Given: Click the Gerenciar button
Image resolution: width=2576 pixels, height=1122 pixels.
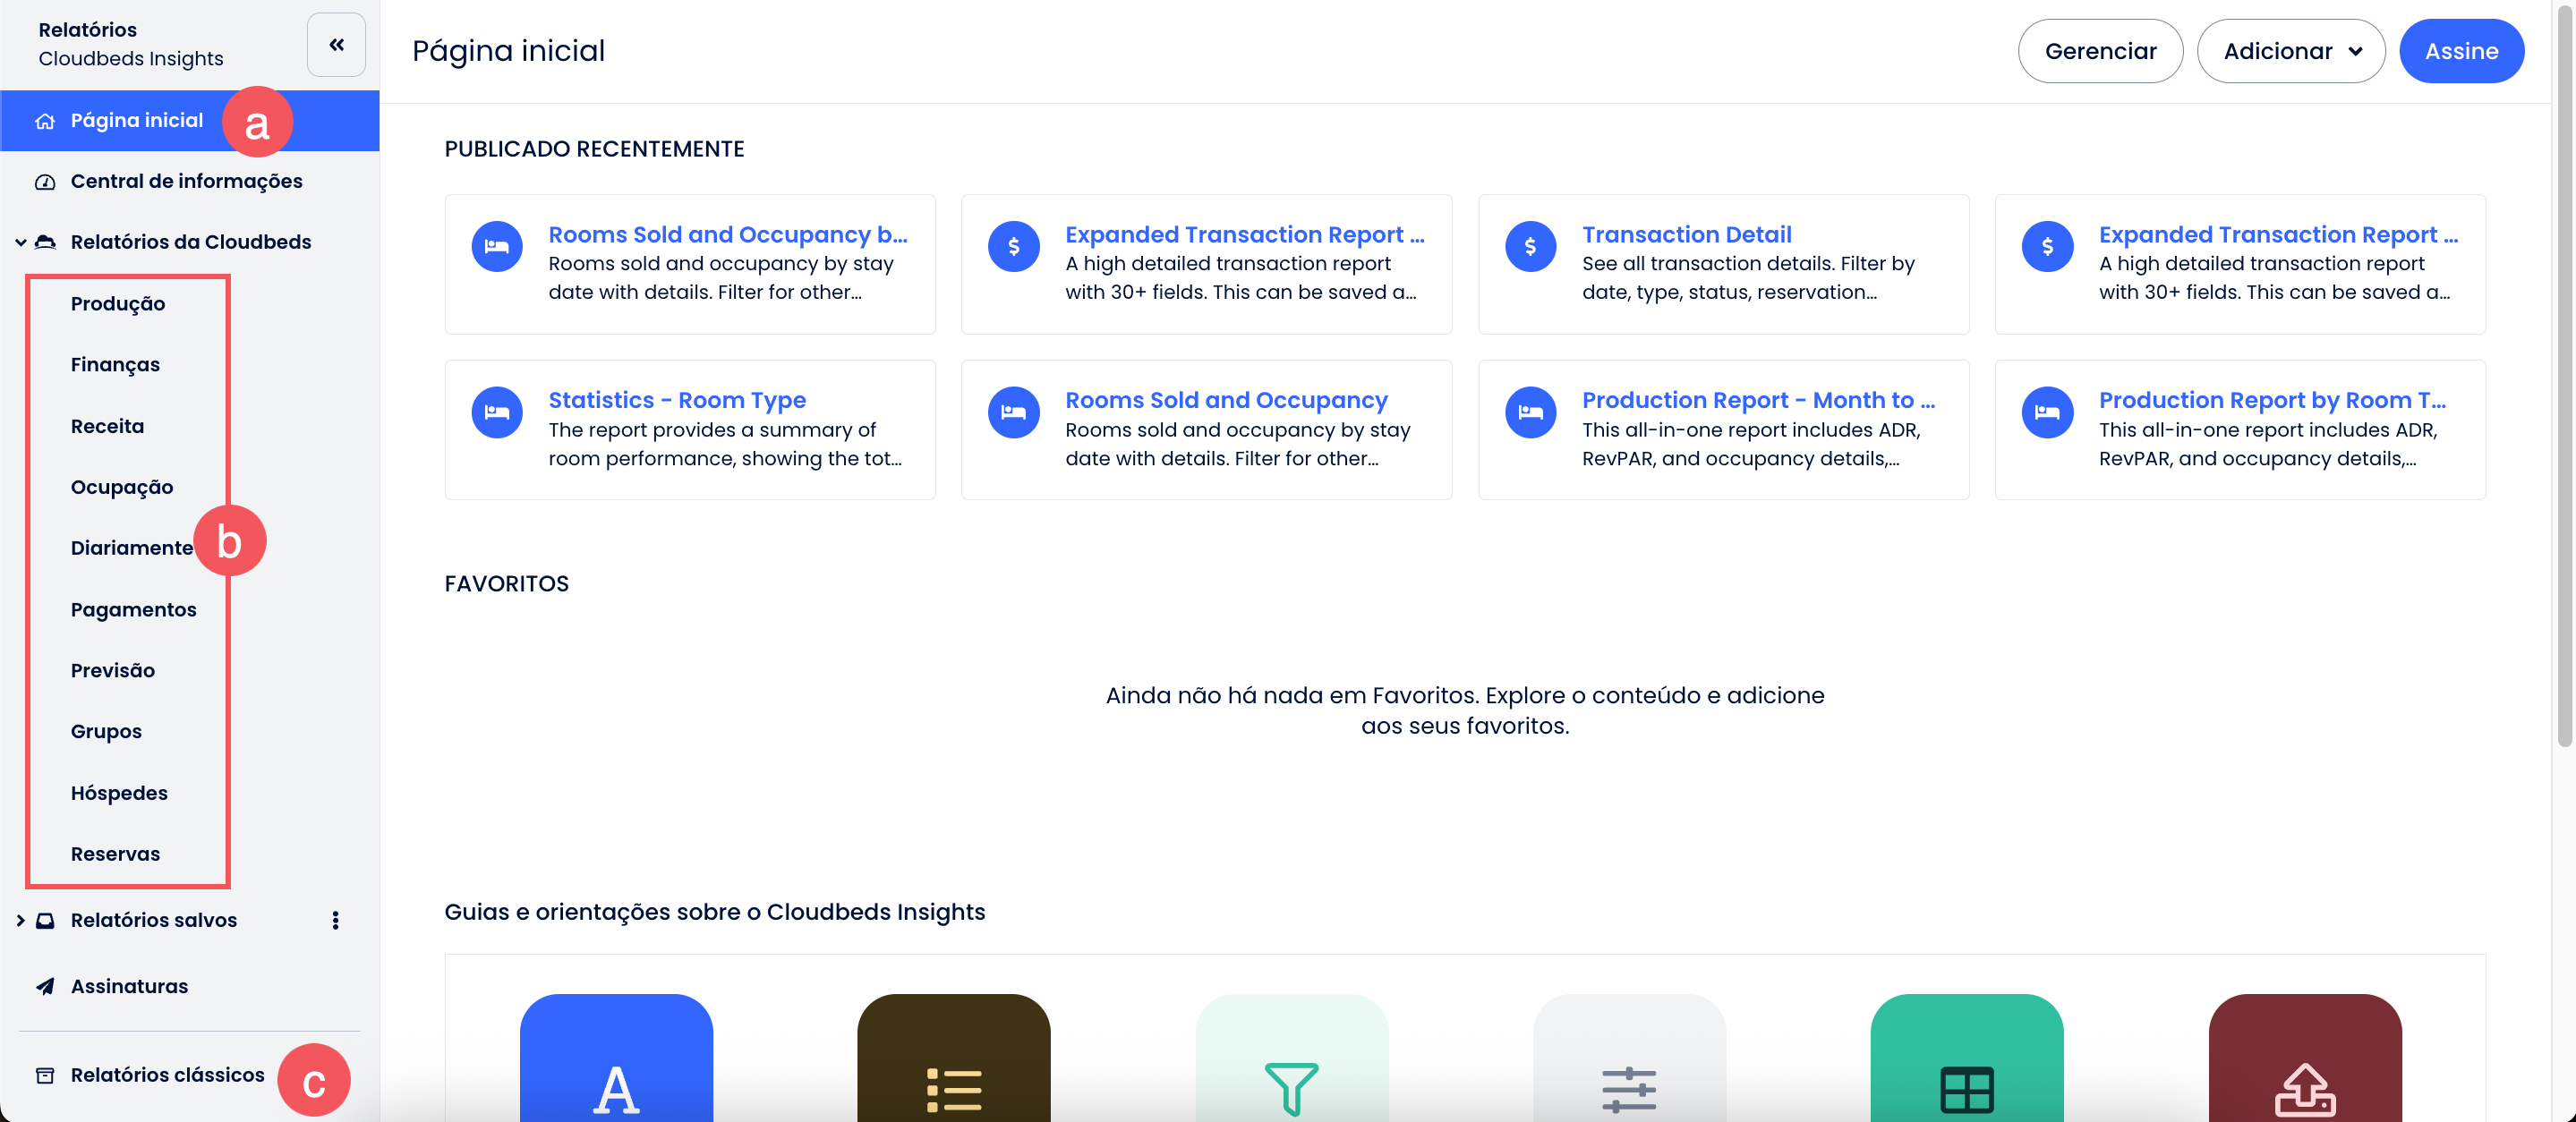Looking at the screenshot, I should click(2099, 51).
